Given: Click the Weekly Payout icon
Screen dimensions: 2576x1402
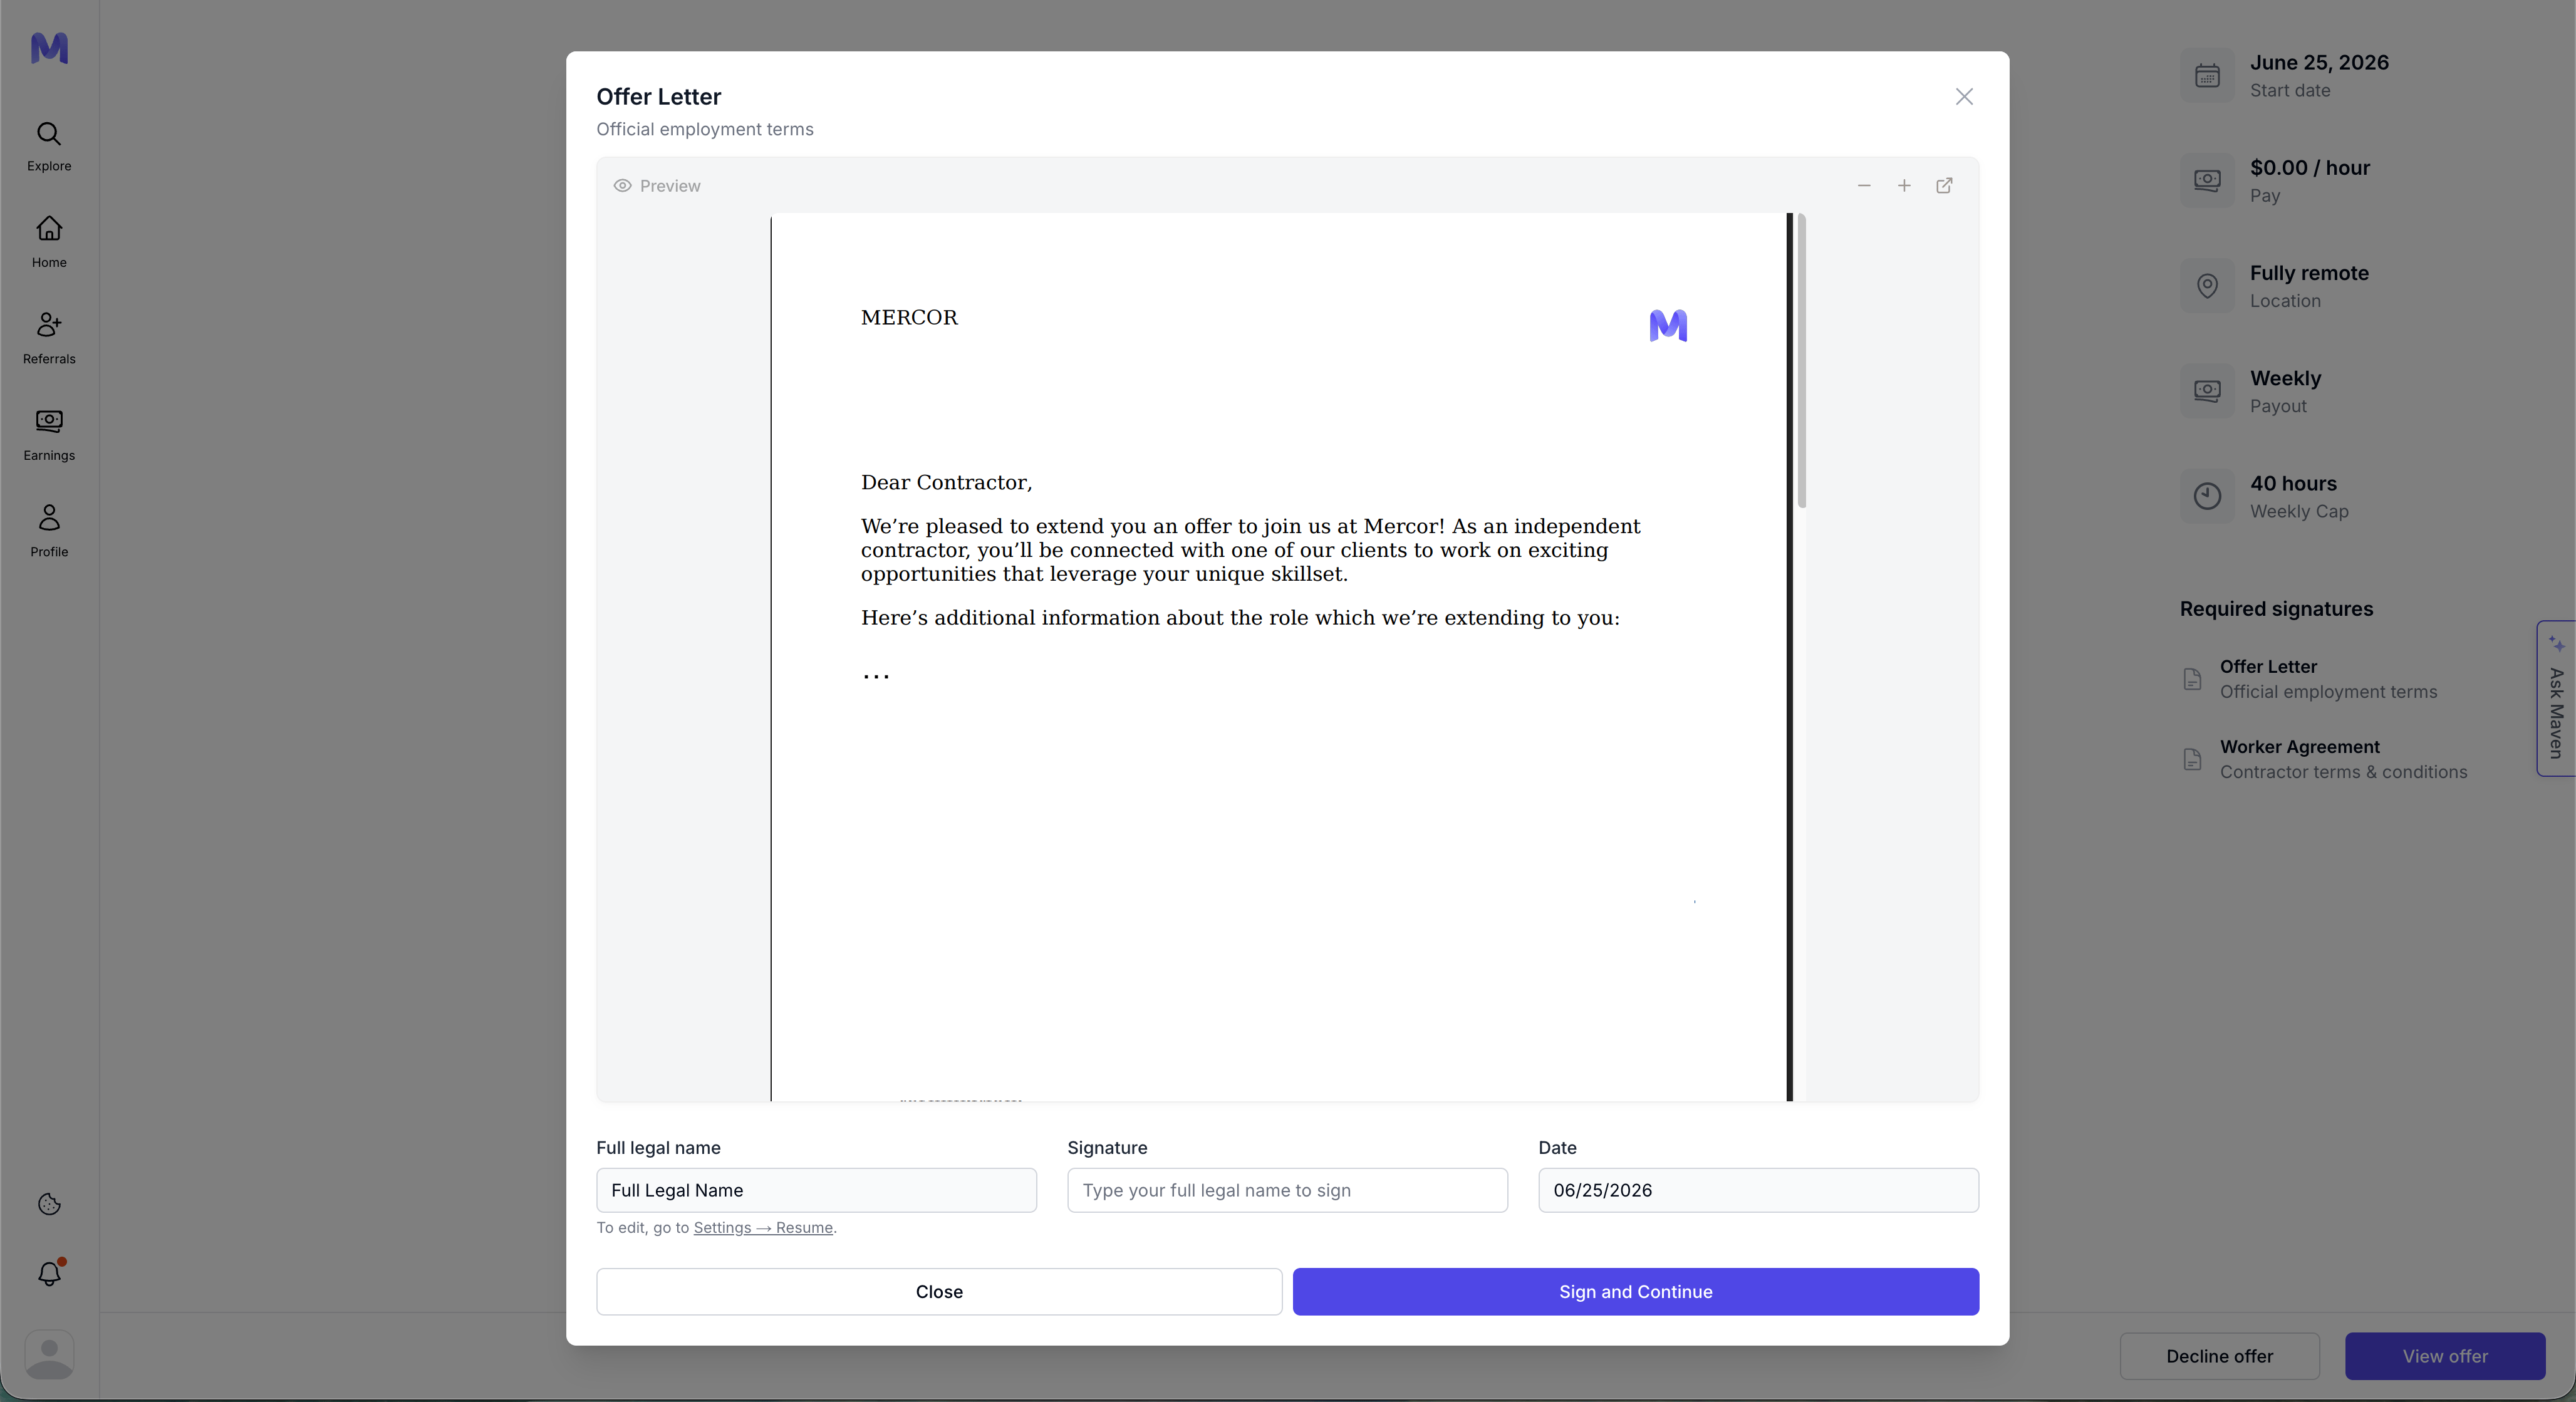Looking at the screenshot, I should pos(2207,391).
